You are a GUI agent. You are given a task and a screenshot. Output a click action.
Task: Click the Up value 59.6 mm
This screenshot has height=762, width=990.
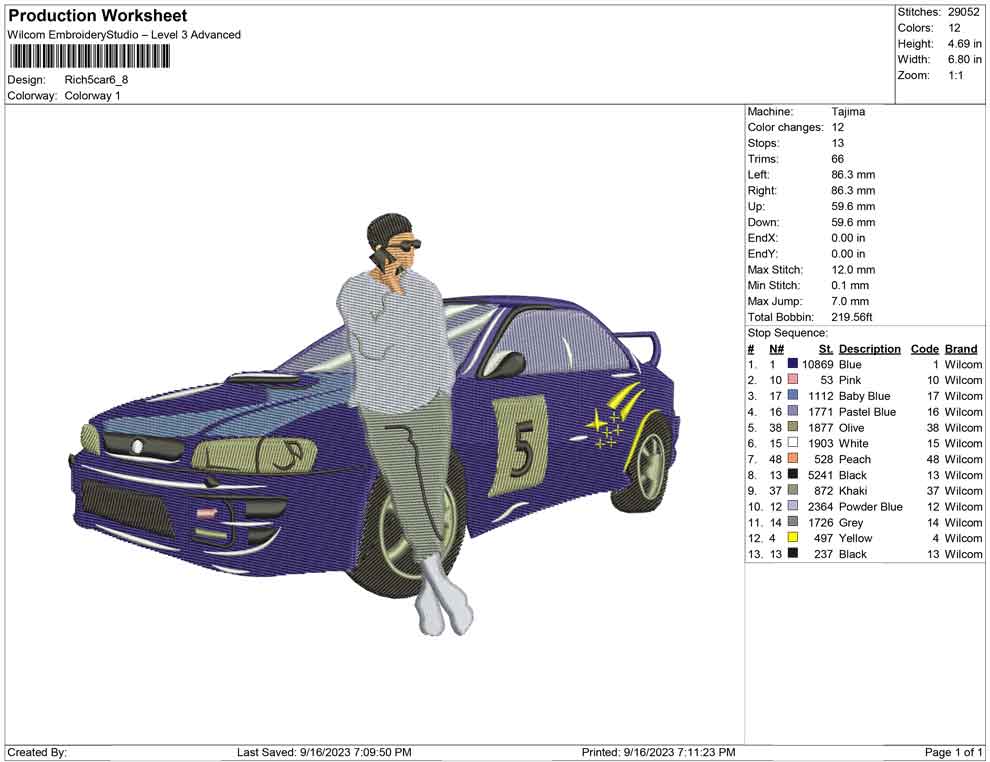(853, 206)
